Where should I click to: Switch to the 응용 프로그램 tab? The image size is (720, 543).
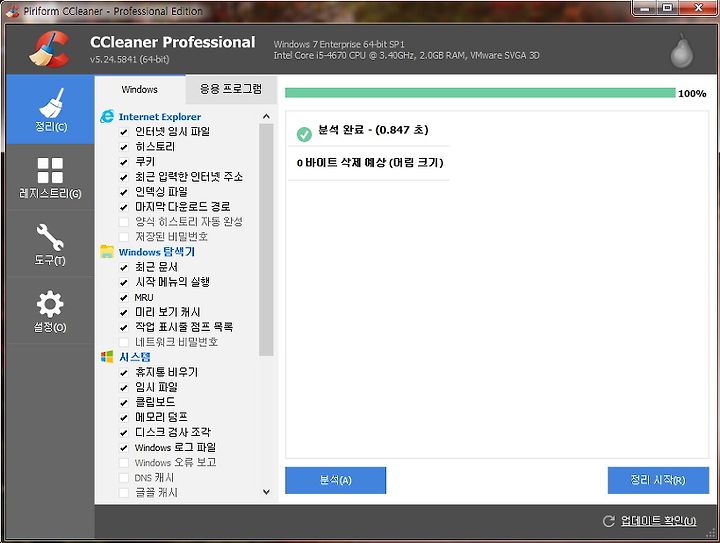pos(231,90)
